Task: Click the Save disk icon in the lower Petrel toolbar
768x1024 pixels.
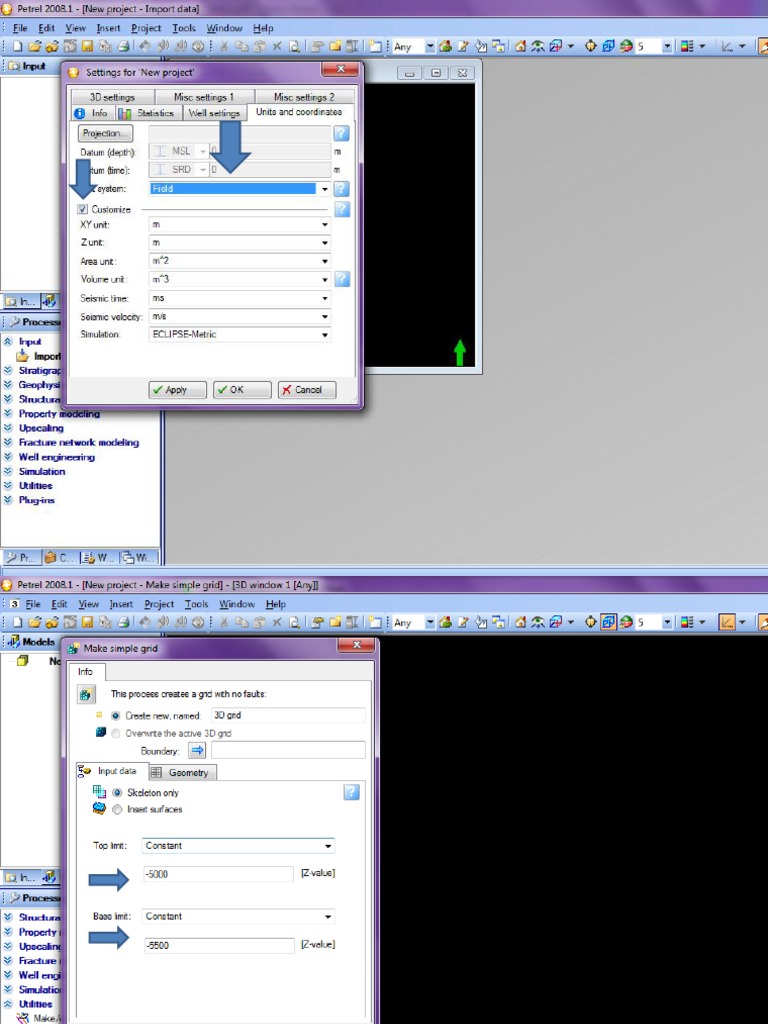Action: tap(87, 622)
